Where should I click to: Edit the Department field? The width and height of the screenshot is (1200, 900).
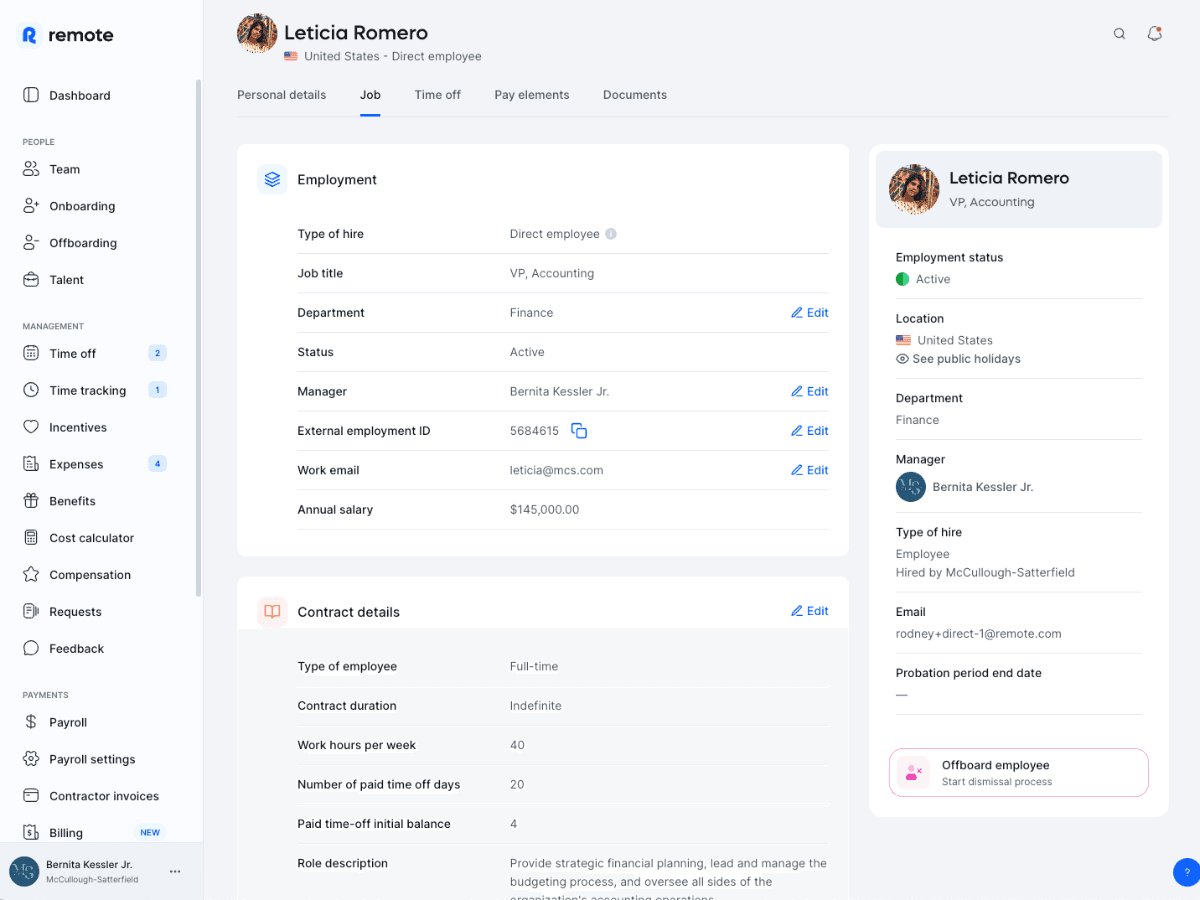(x=809, y=313)
